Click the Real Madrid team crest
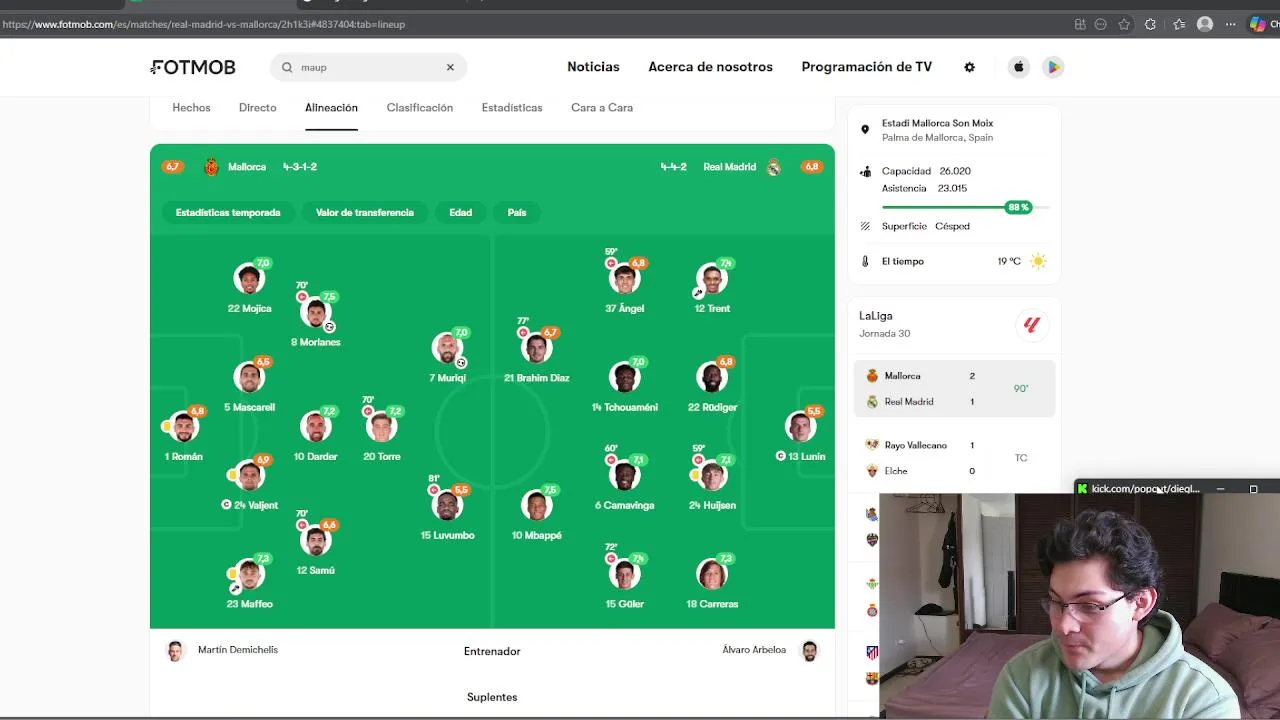This screenshot has height=720, width=1280. [x=773, y=167]
